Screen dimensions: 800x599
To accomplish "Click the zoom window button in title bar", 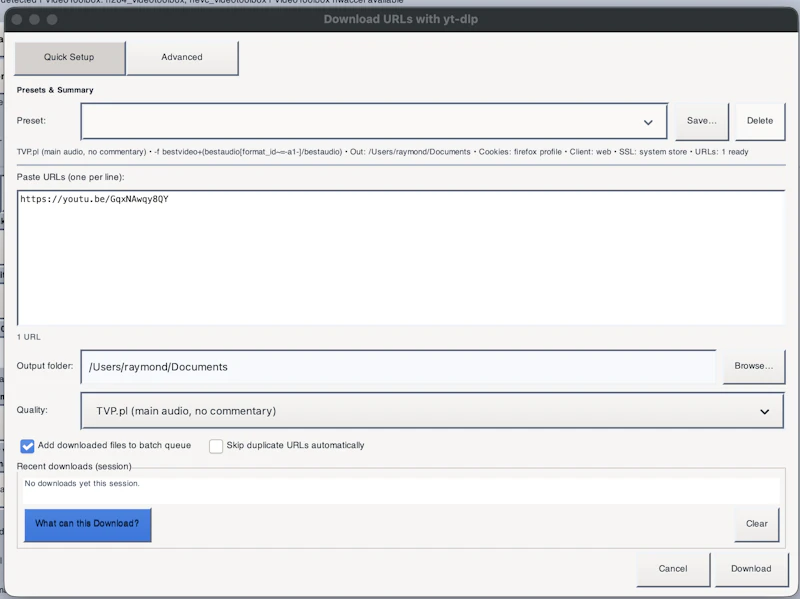I will [x=52, y=19].
